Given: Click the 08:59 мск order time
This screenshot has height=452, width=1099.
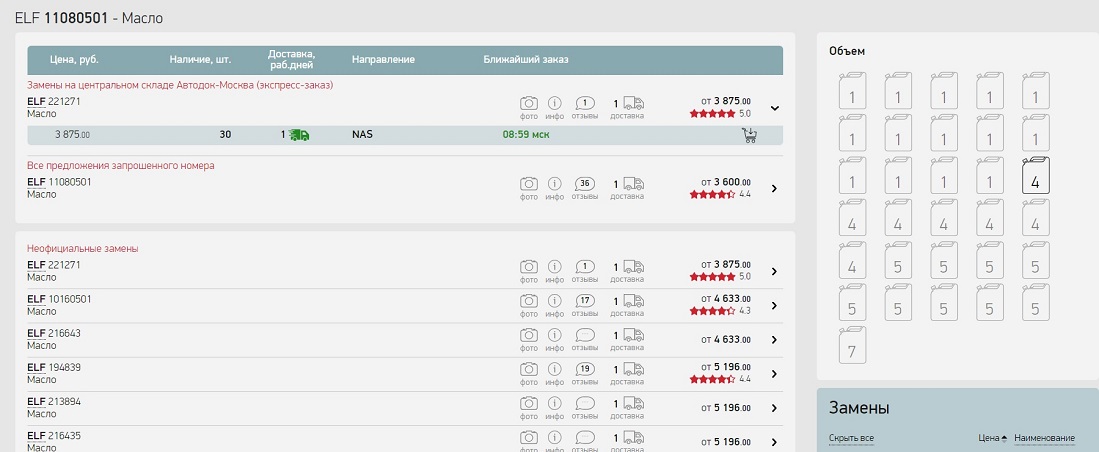Looking at the screenshot, I should pyautogui.click(x=526, y=135).
